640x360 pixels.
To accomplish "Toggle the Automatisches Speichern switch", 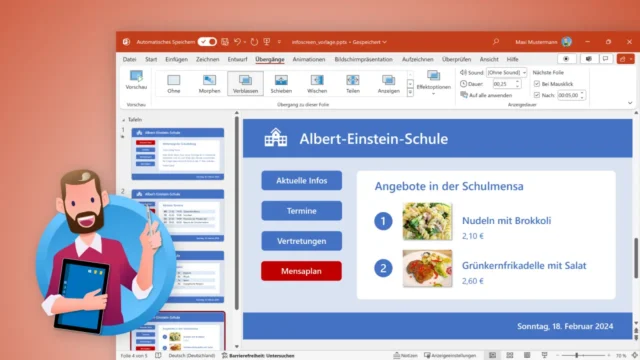I will pos(207,42).
